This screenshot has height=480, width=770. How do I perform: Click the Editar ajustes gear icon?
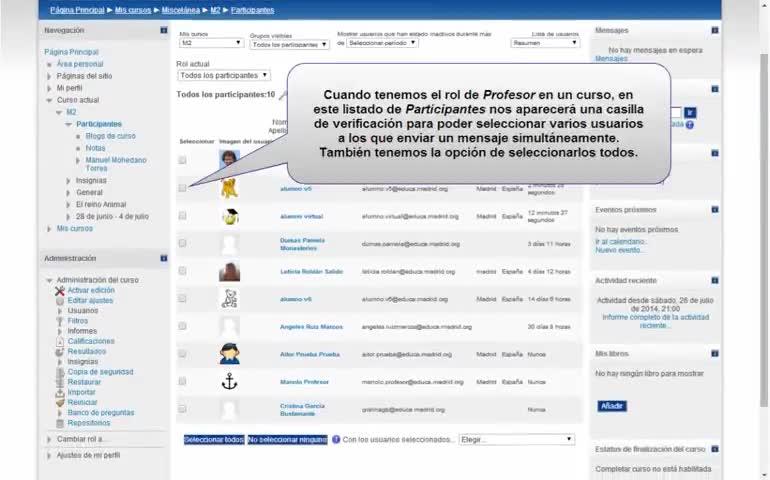pyautogui.click(x=60, y=301)
